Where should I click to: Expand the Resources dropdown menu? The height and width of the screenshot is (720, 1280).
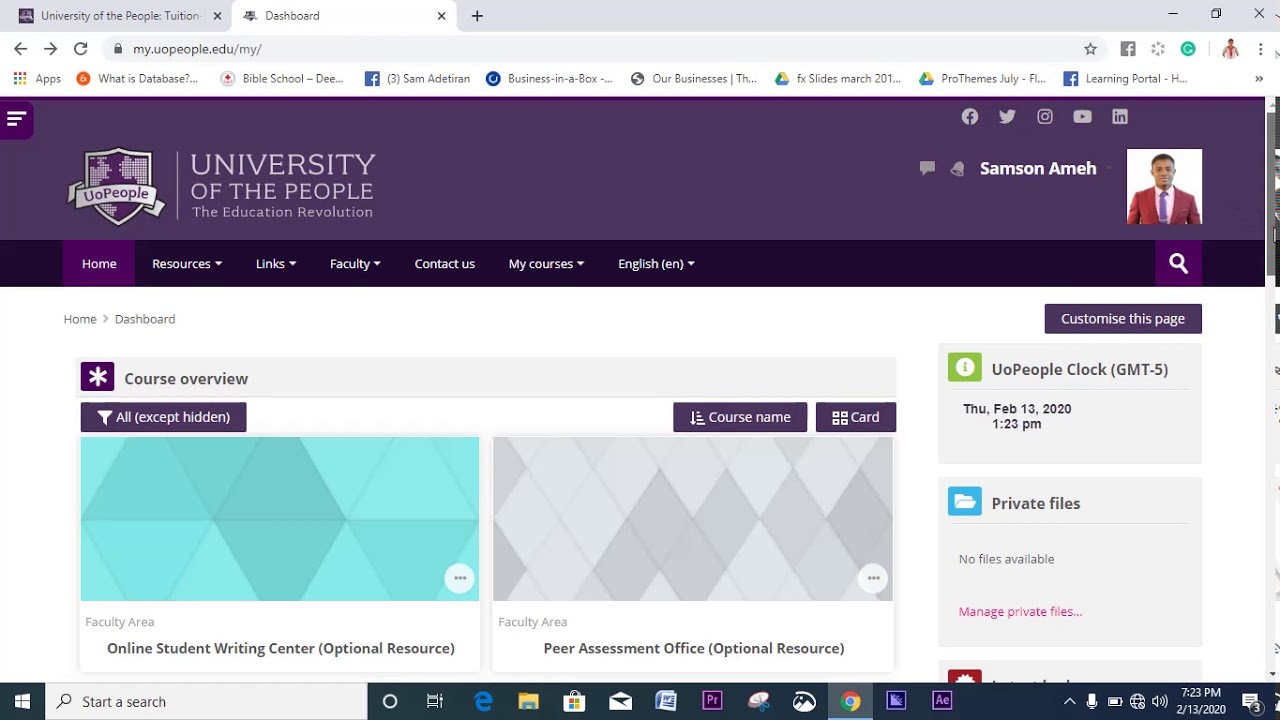[187, 264]
